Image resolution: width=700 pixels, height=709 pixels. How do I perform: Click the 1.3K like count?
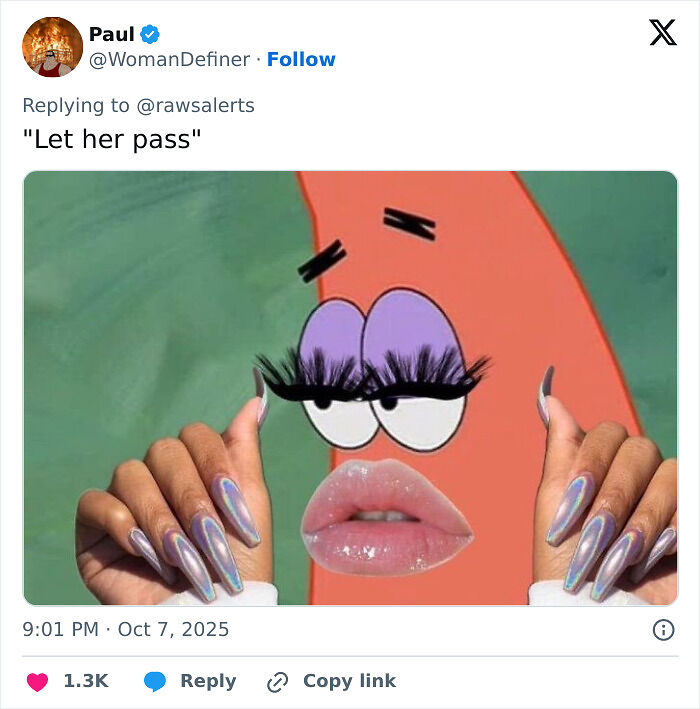(x=86, y=681)
